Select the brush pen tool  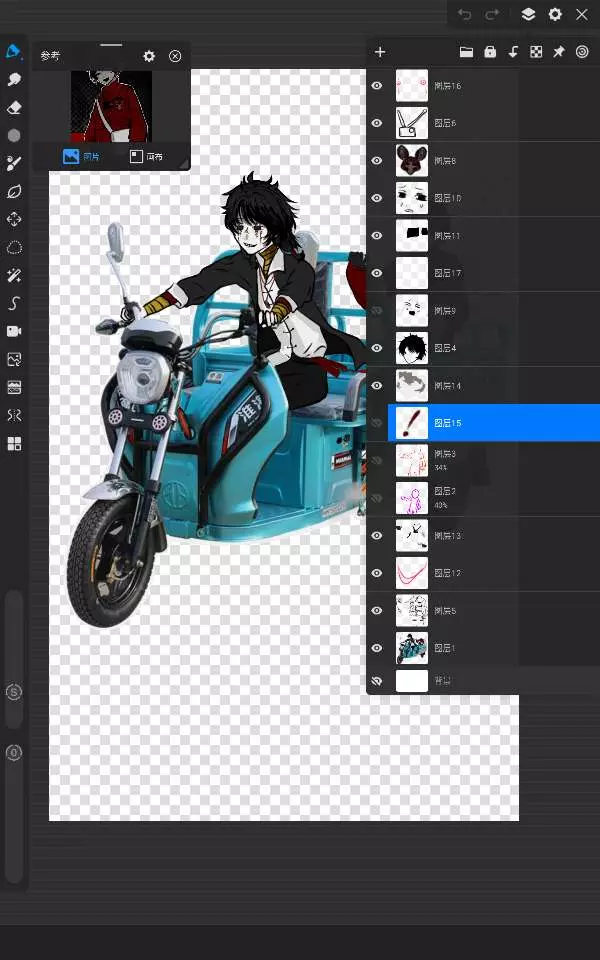coord(13,51)
